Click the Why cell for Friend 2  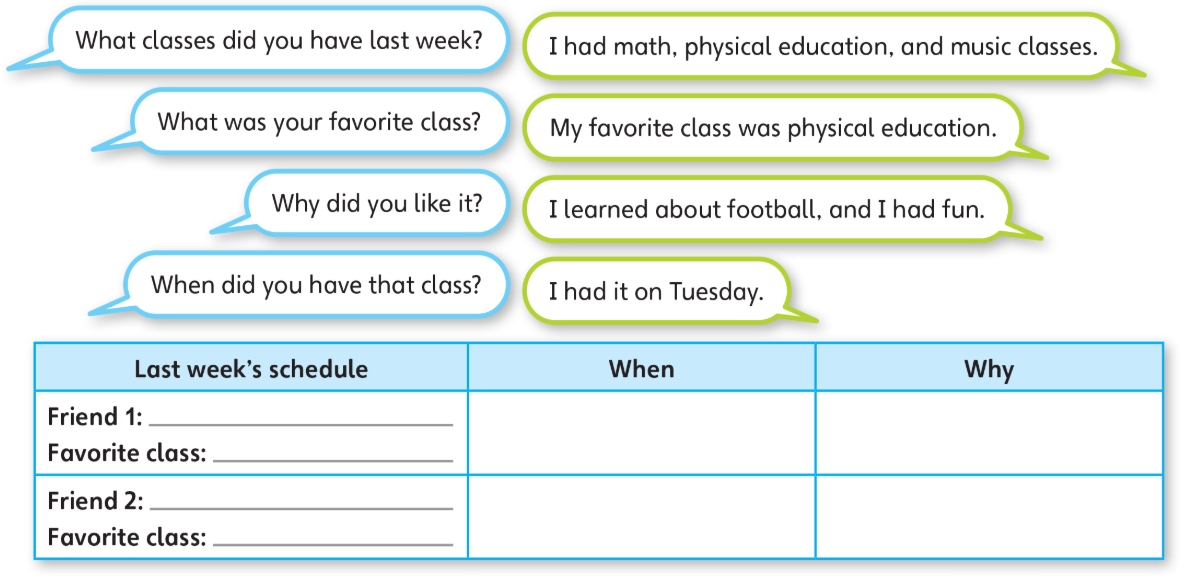989,517
